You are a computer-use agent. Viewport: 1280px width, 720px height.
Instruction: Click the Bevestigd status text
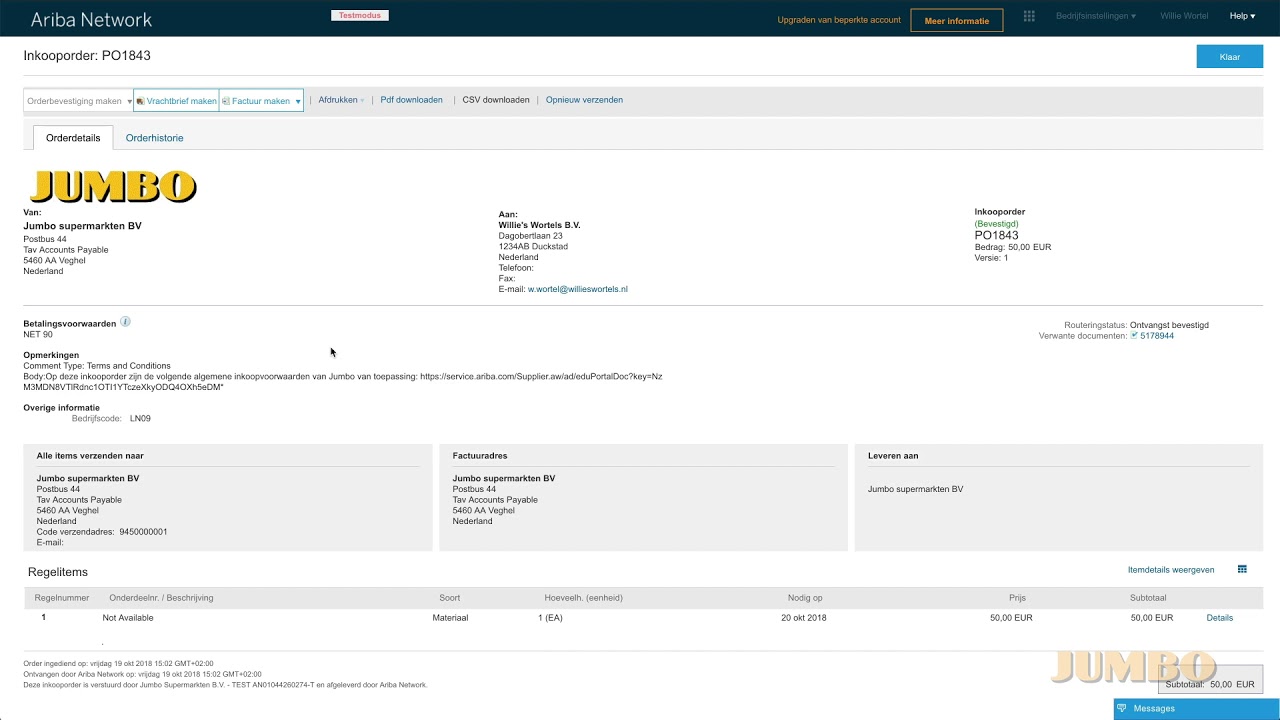[996, 224]
